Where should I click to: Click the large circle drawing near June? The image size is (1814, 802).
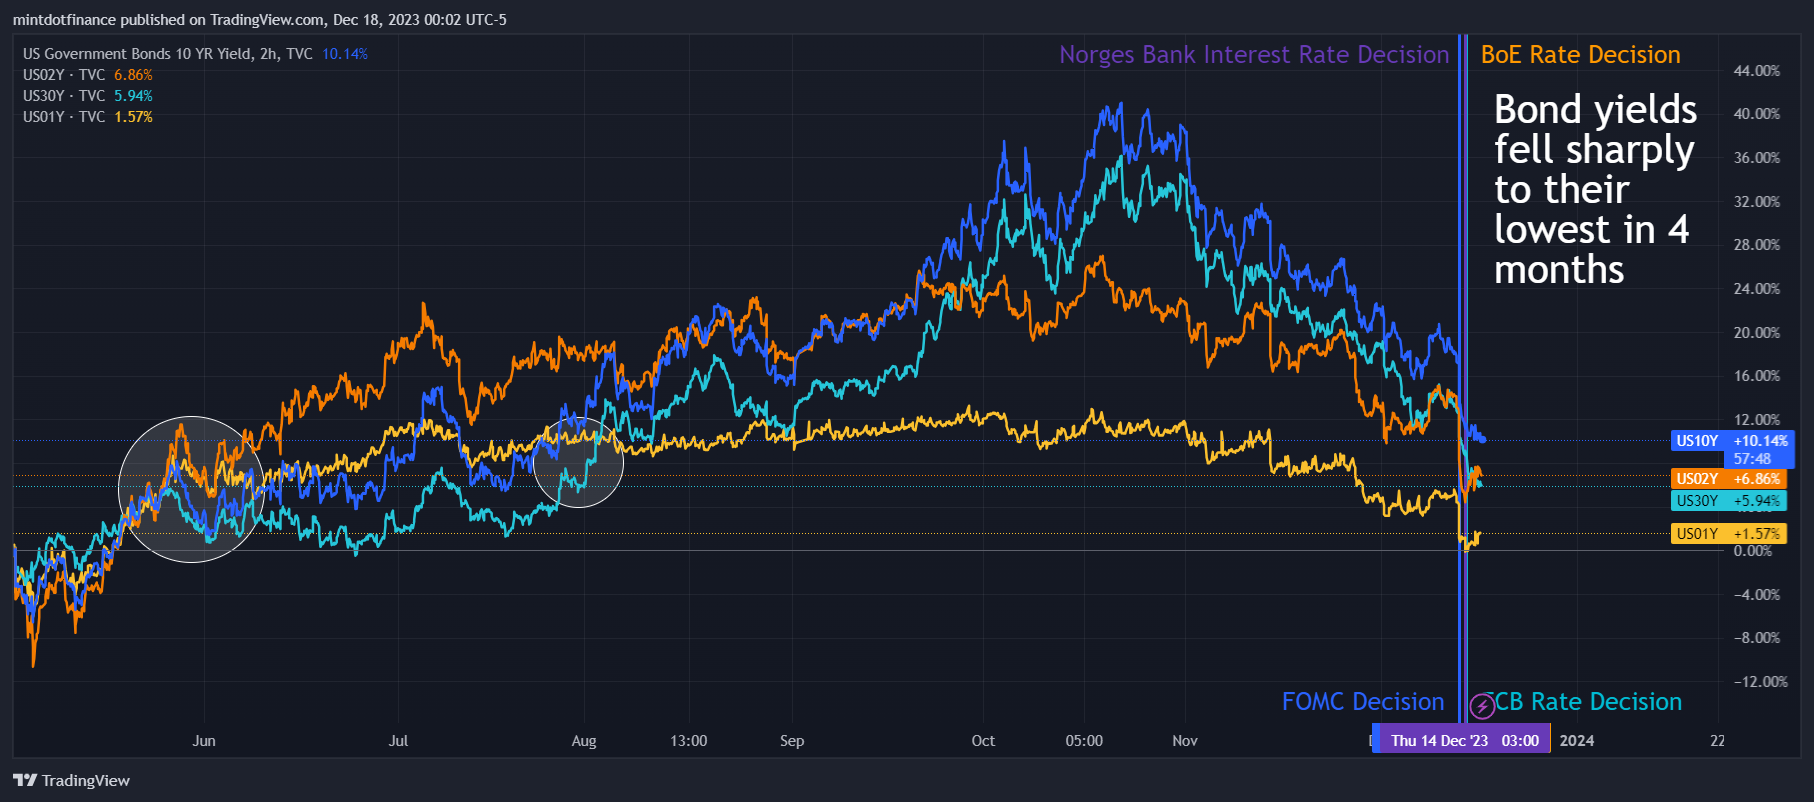coord(191,489)
